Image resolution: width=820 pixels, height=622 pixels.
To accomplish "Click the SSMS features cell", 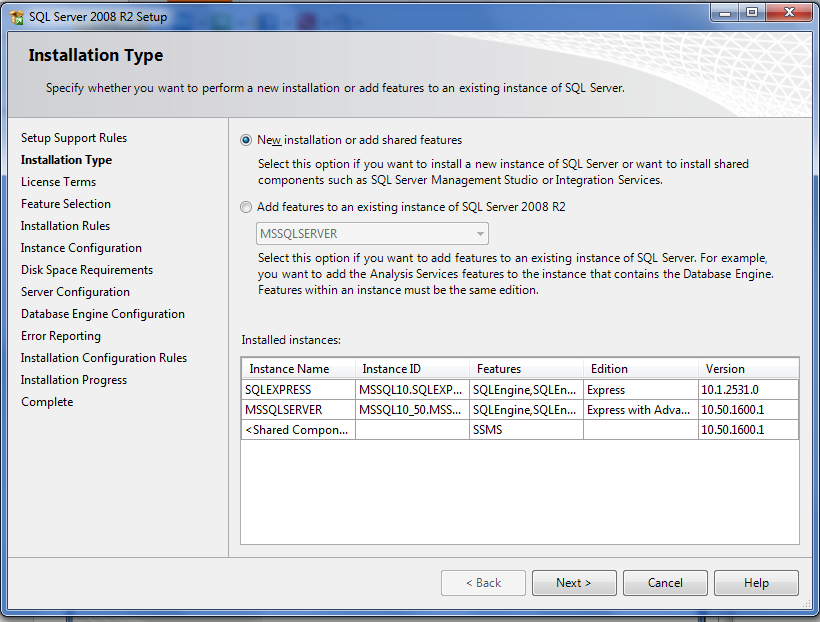I will (x=526, y=429).
